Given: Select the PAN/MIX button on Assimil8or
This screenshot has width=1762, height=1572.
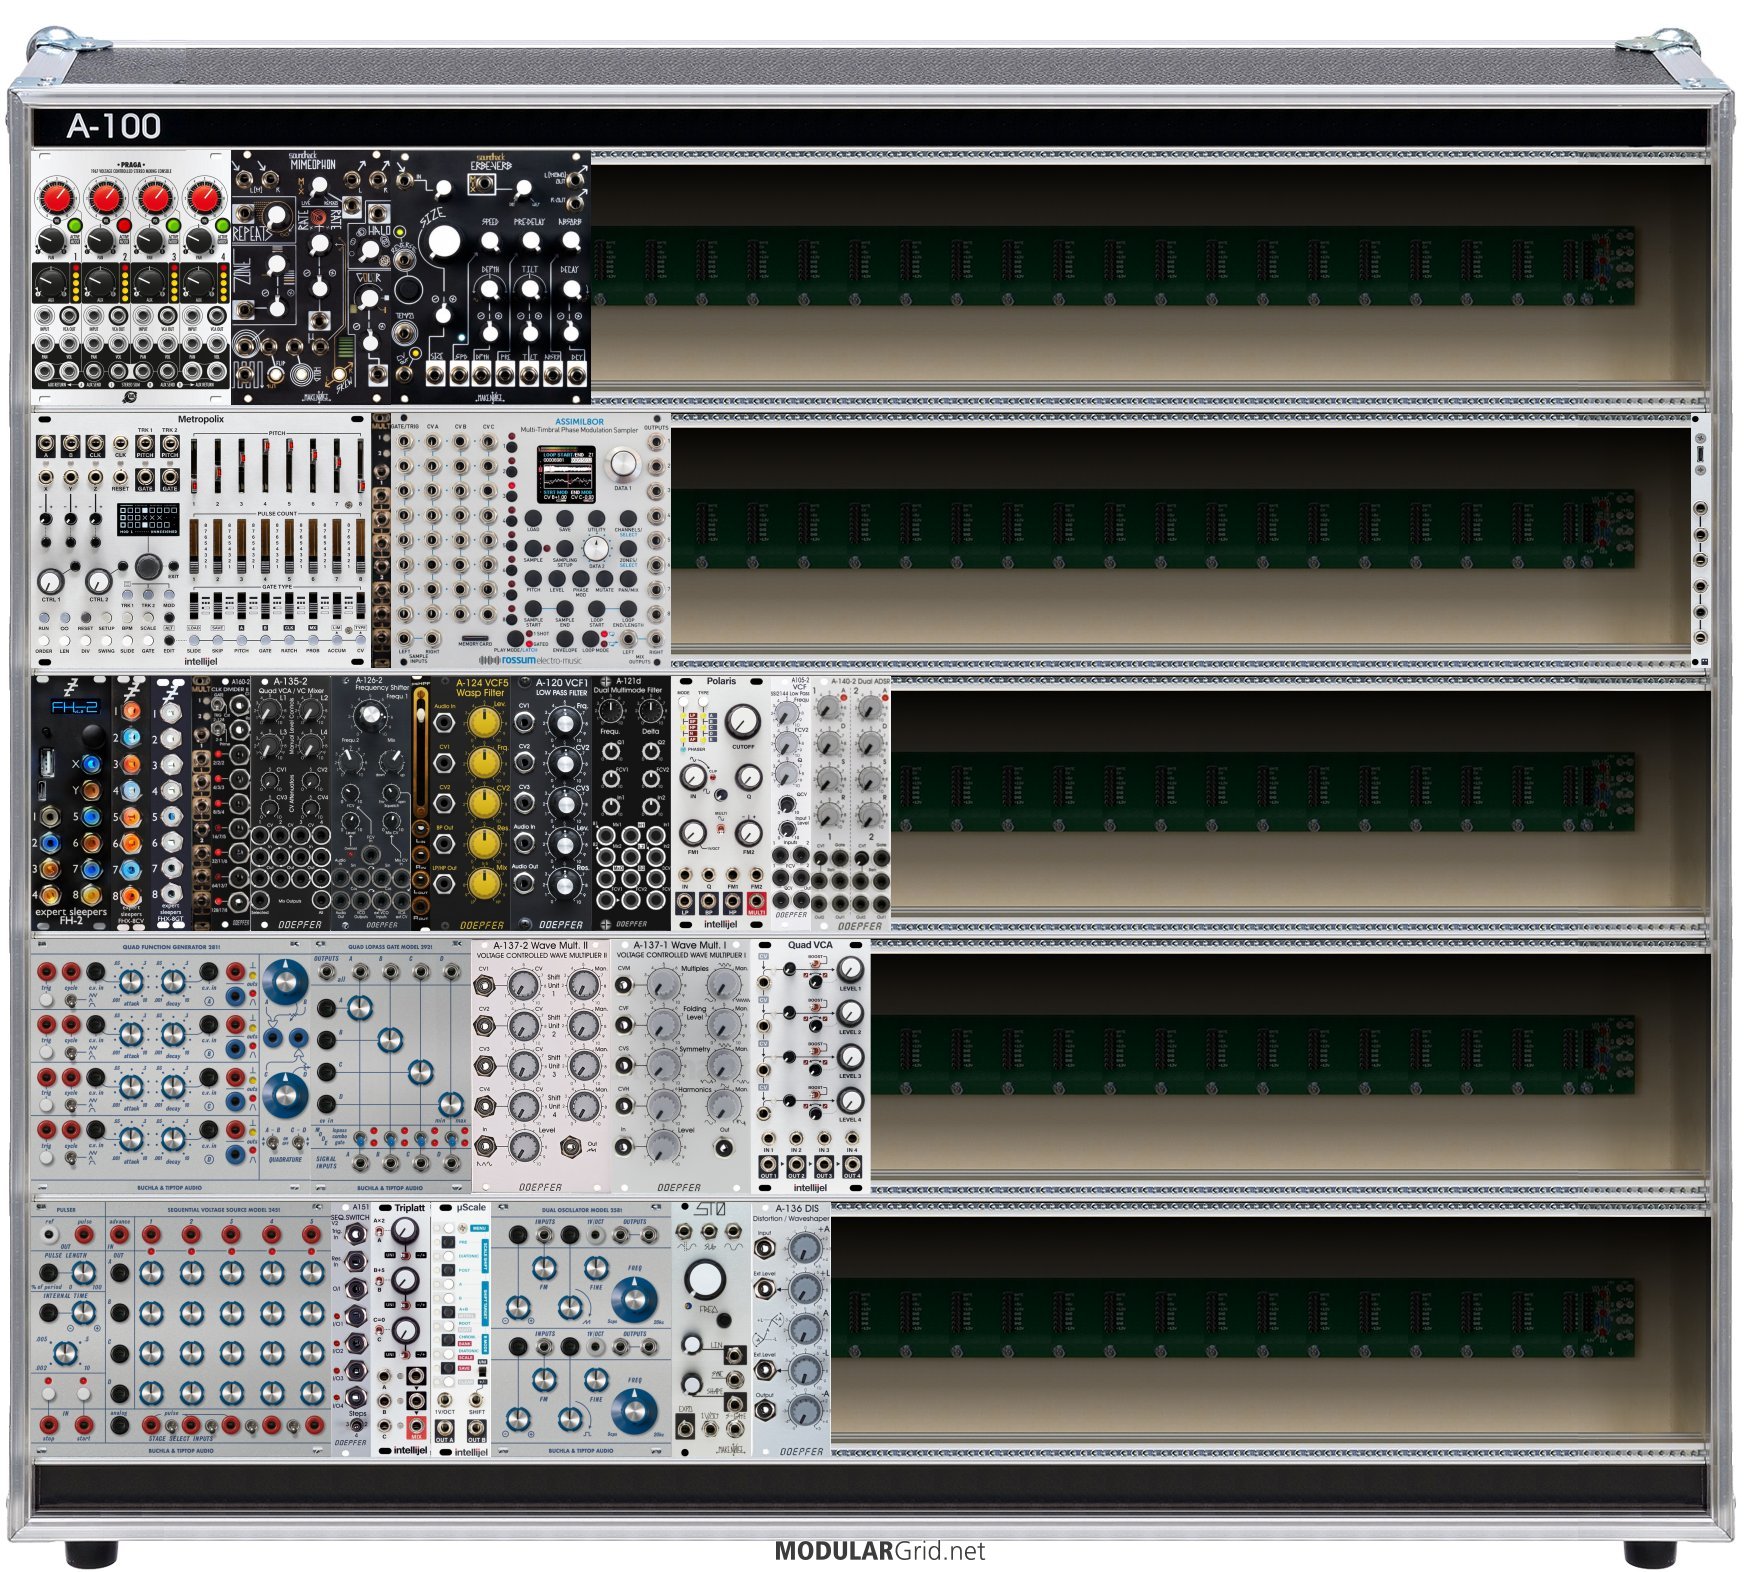Looking at the screenshot, I should 629,577.
